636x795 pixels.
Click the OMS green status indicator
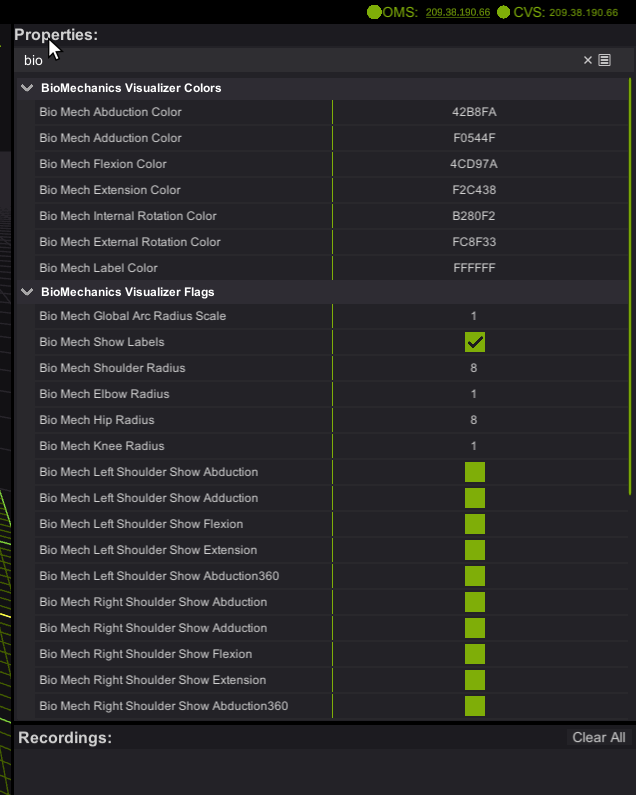[374, 12]
